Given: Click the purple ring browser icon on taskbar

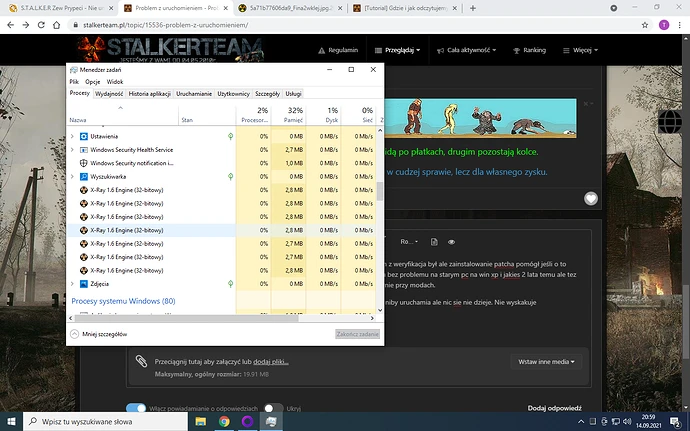Looking at the screenshot, I should click(x=247, y=422).
